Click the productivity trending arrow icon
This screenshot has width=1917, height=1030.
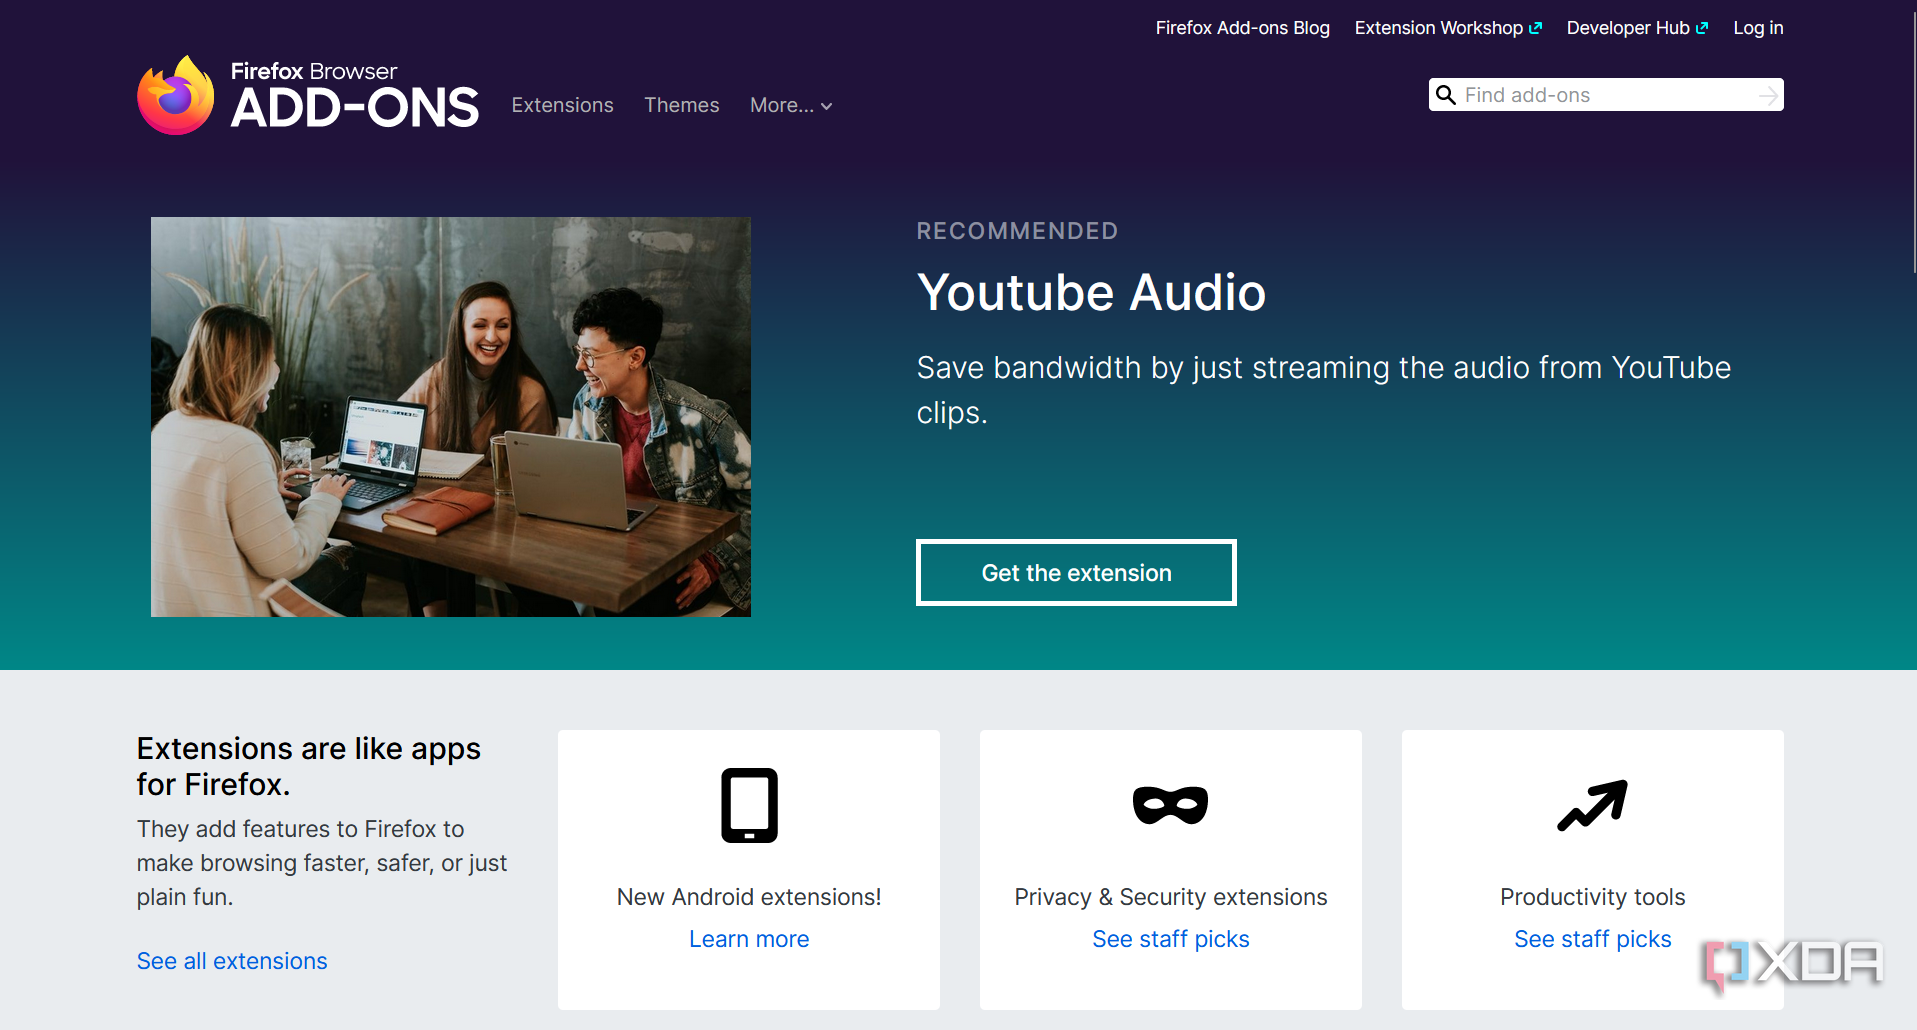coord(1592,805)
